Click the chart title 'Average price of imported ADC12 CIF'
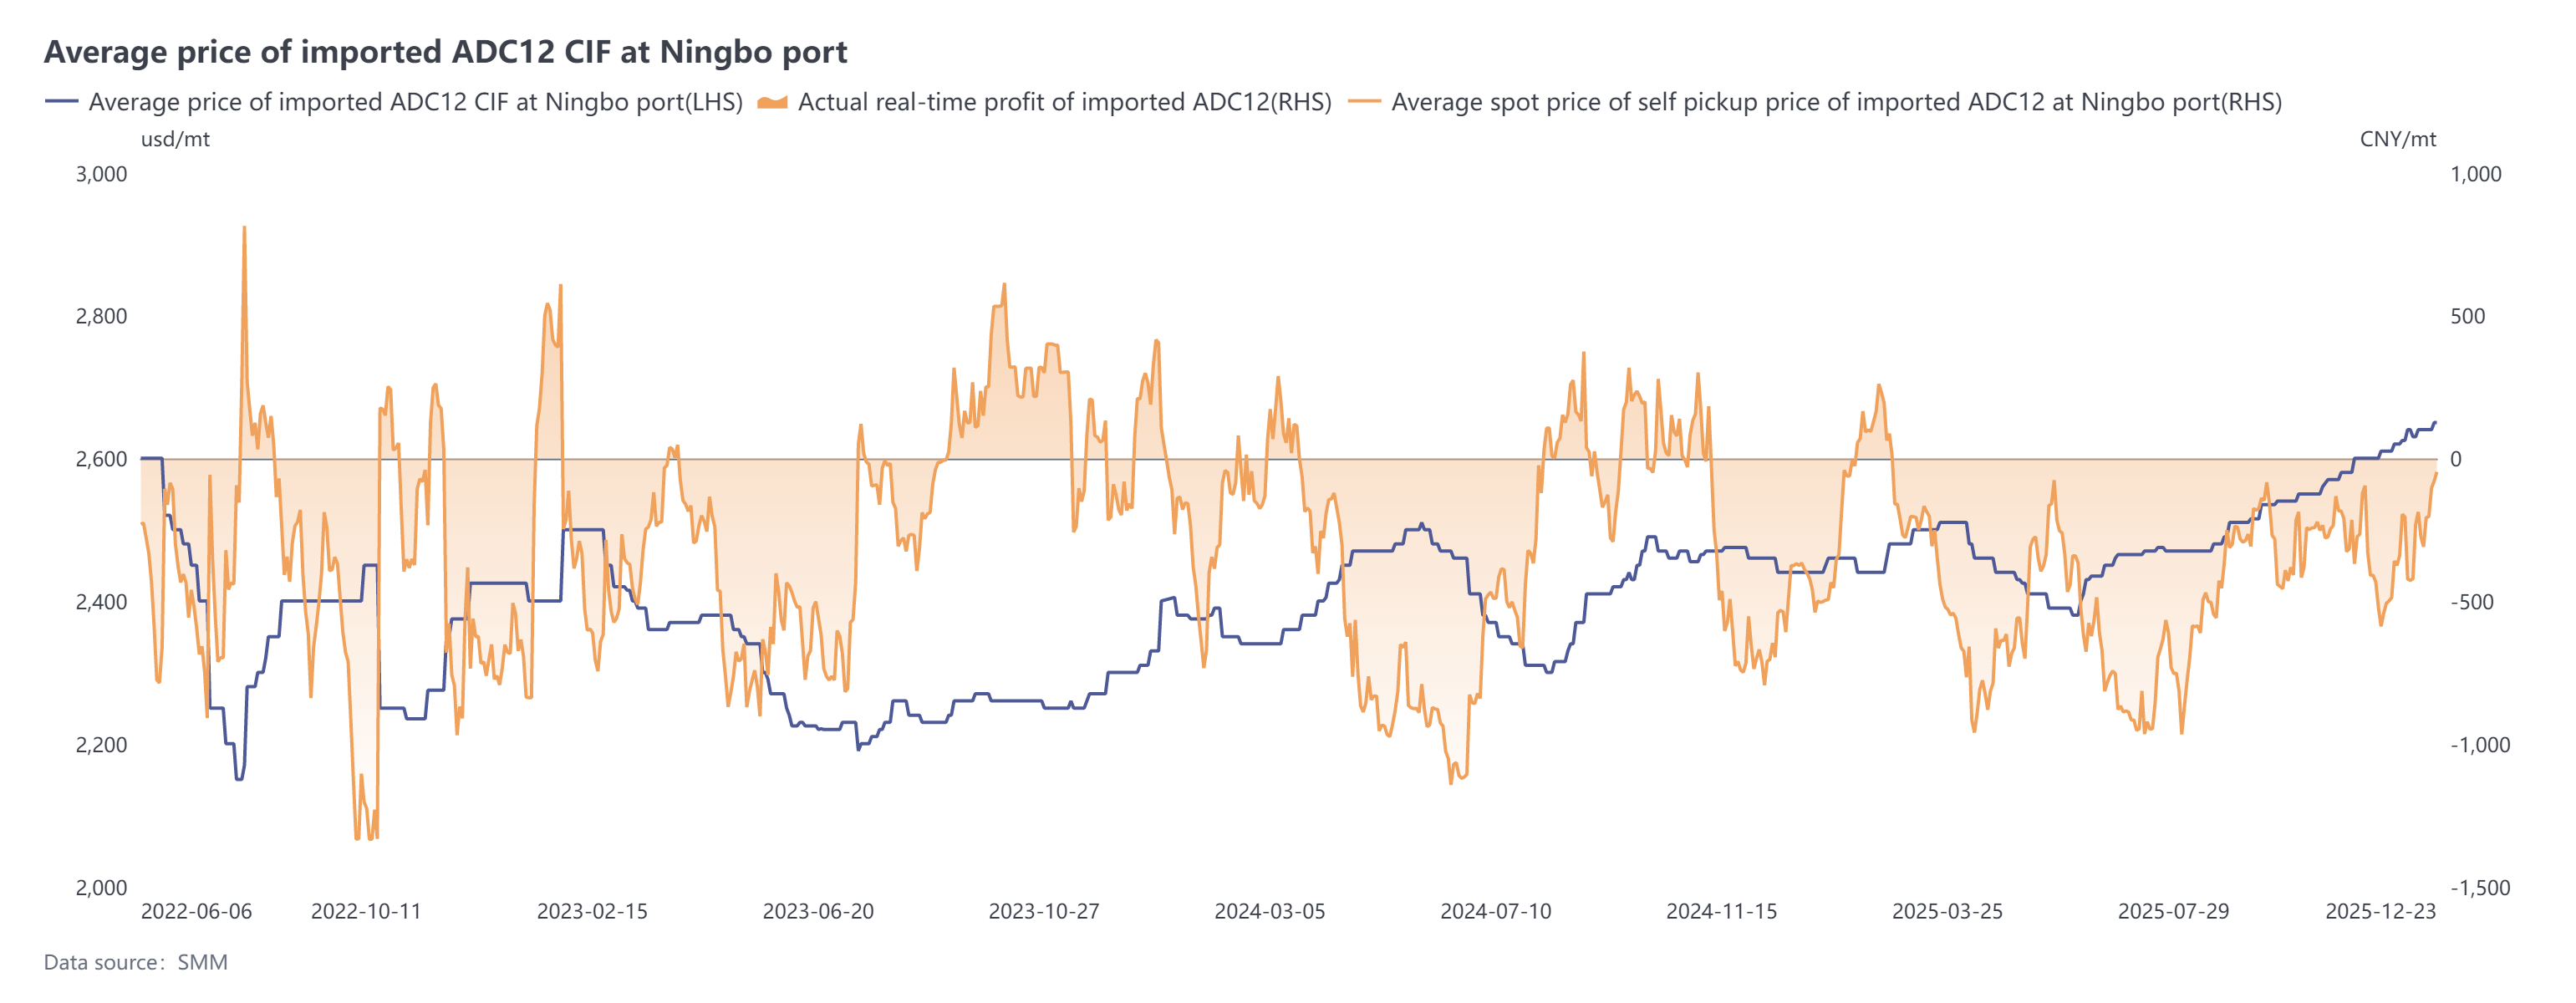The width and height of the screenshot is (2576, 1003). click(x=445, y=51)
